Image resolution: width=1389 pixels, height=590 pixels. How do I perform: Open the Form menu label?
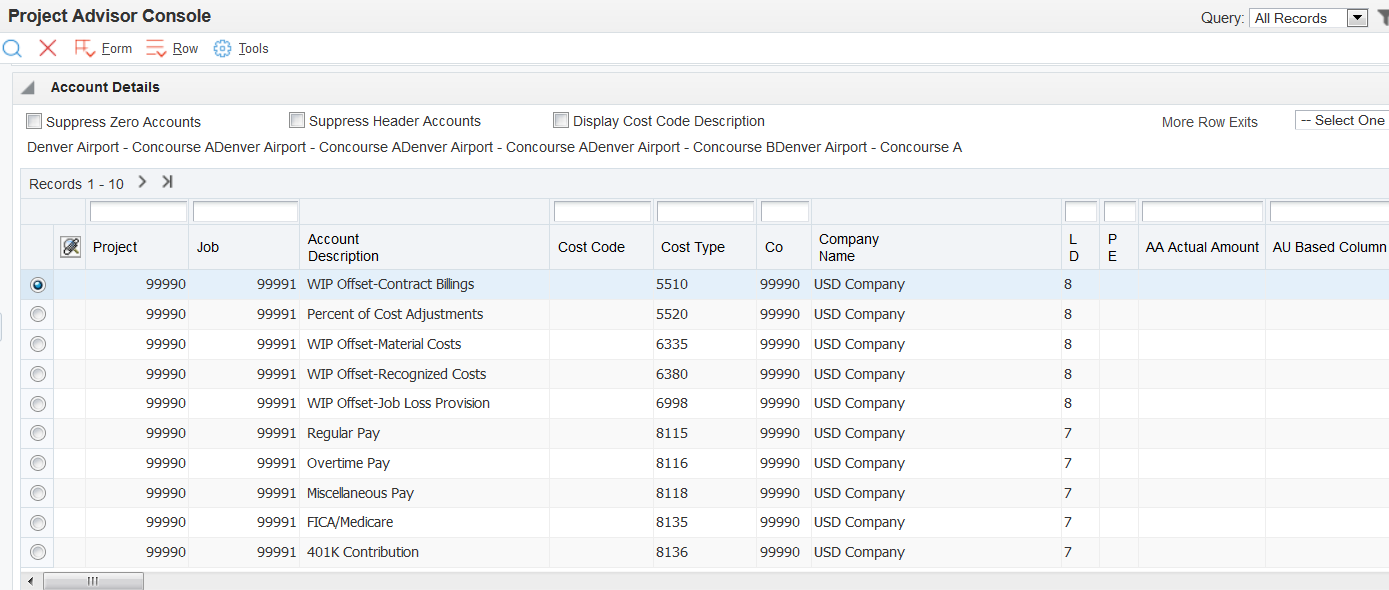click(x=117, y=48)
